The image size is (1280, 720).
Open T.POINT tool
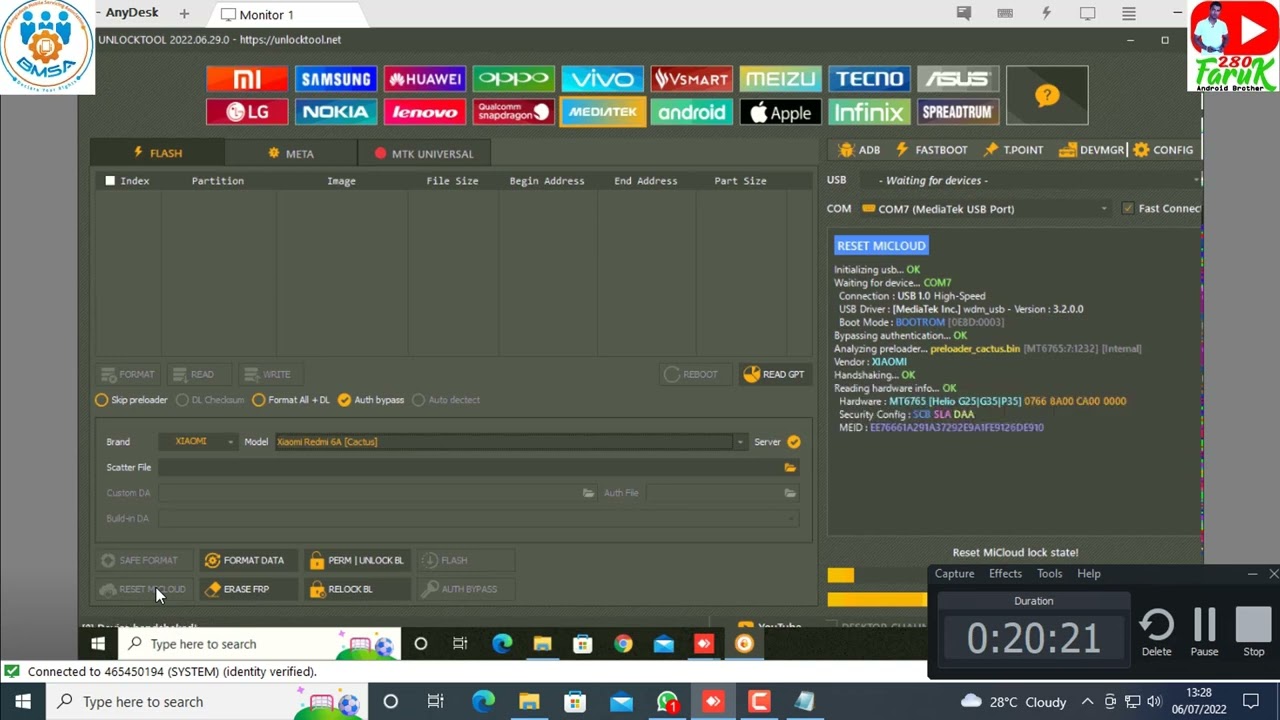(x=1013, y=150)
